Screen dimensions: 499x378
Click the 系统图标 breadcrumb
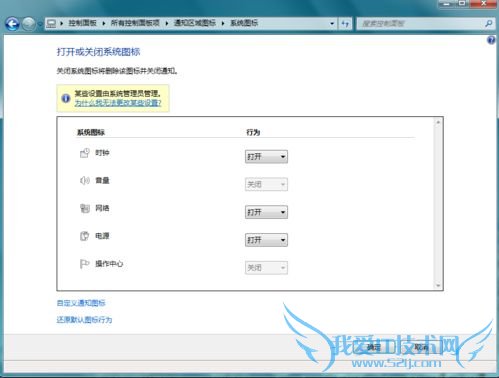(244, 23)
